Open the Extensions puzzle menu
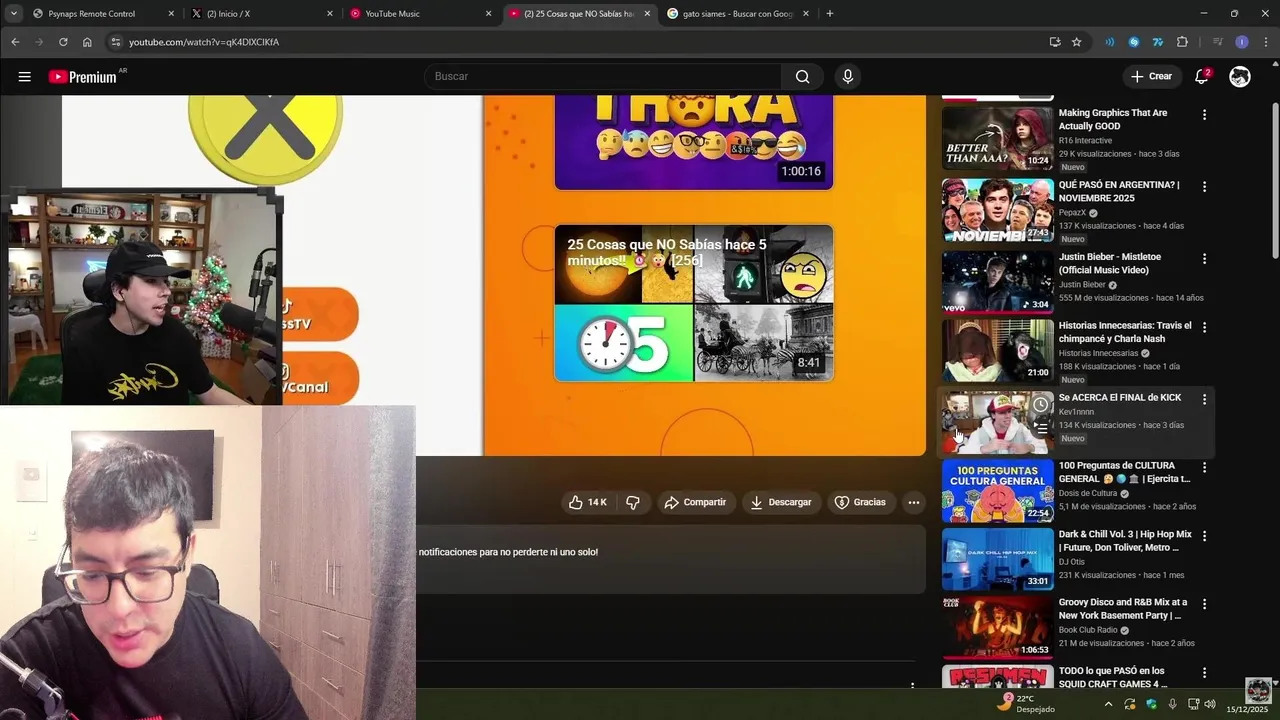Screen dimensions: 1280x720 [x=1182, y=42]
